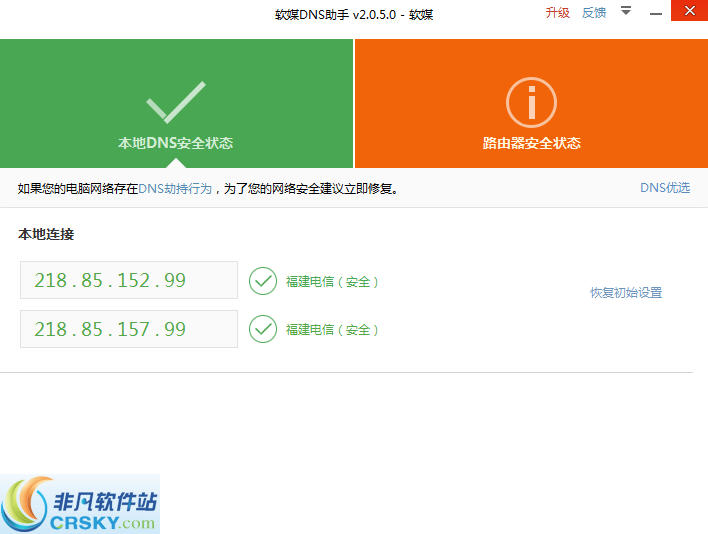Open the title bar dropdown menu arrow
Image resolution: width=708 pixels, height=534 pixels.
pos(626,11)
